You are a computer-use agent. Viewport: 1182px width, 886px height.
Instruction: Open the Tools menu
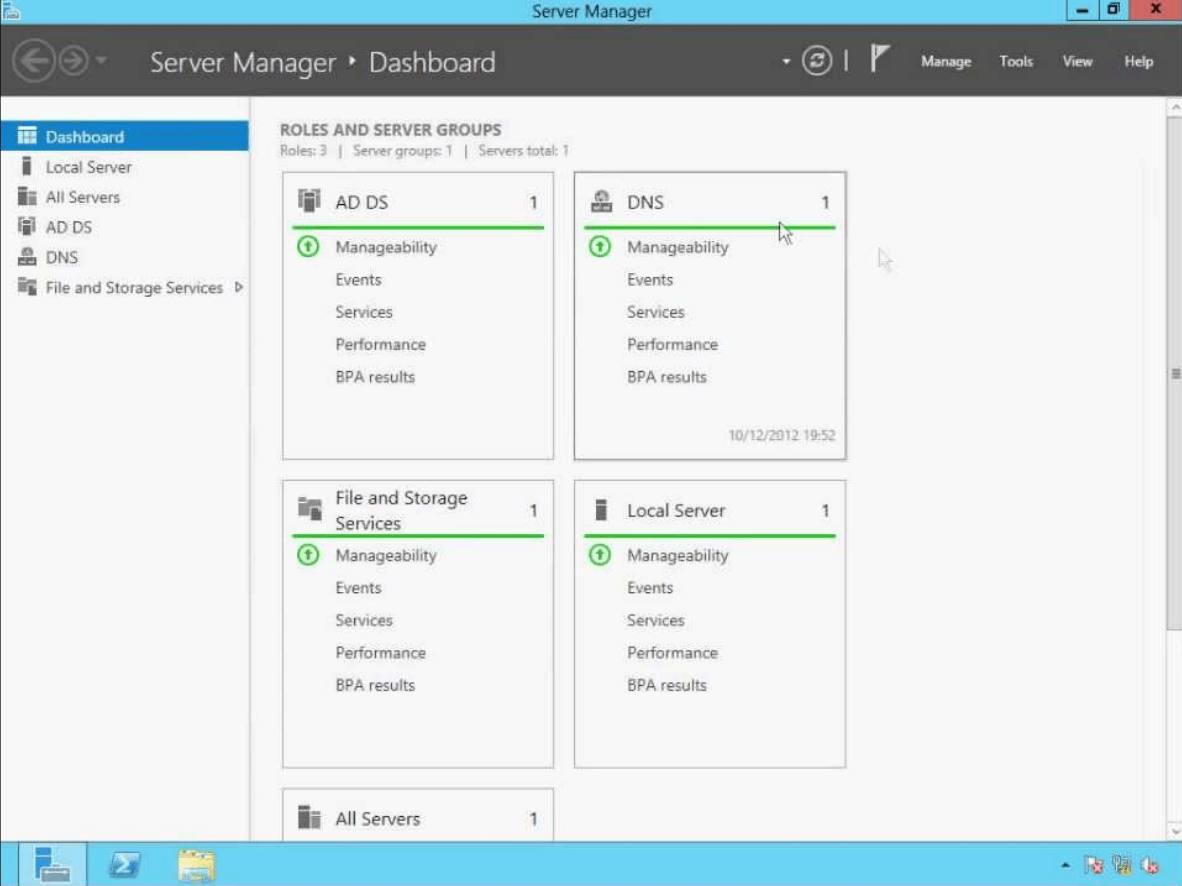click(1015, 61)
